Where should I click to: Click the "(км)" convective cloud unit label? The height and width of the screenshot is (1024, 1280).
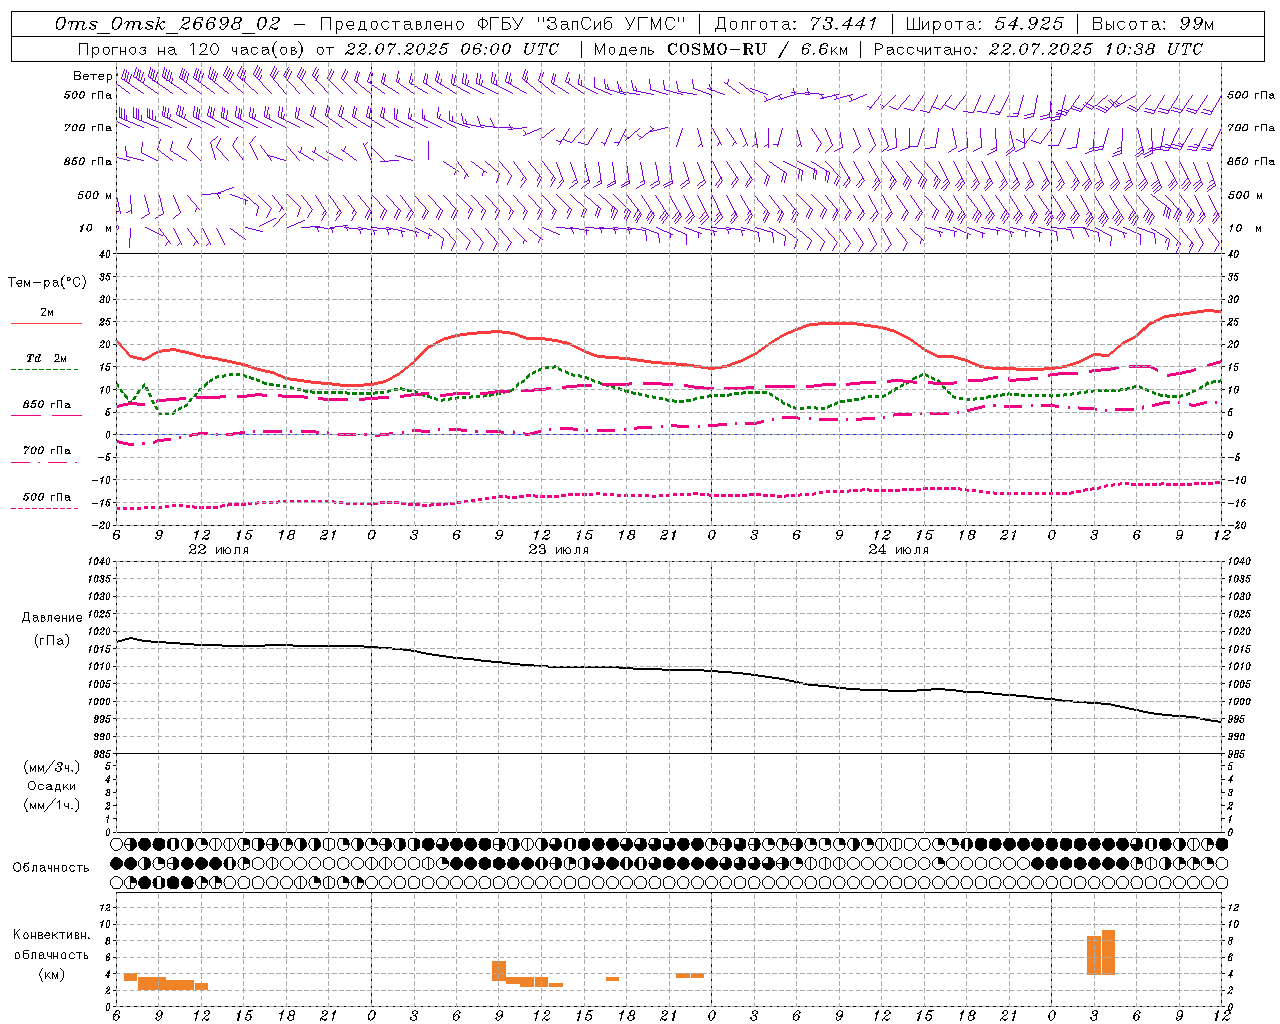click(x=52, y=974)
